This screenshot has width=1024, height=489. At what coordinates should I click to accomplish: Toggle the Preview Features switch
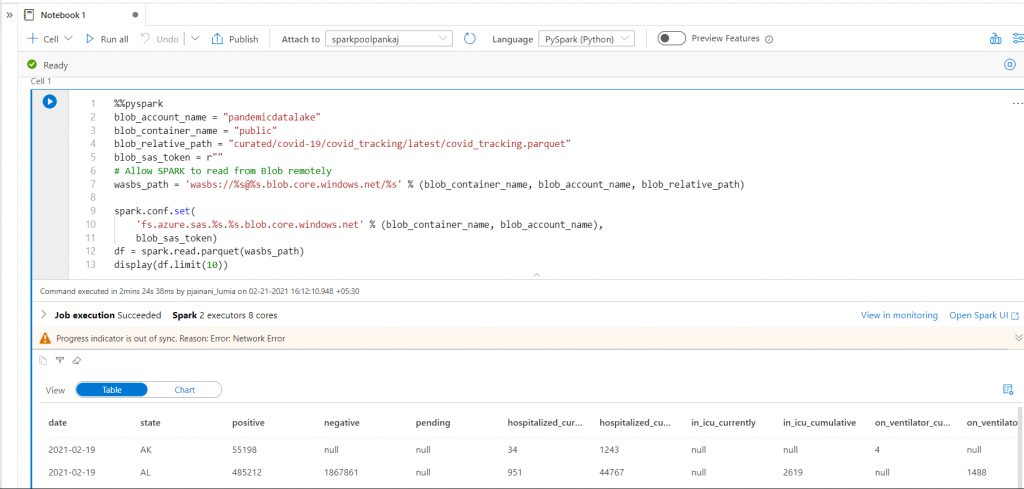pyautogui.click(x=671, y=39)
